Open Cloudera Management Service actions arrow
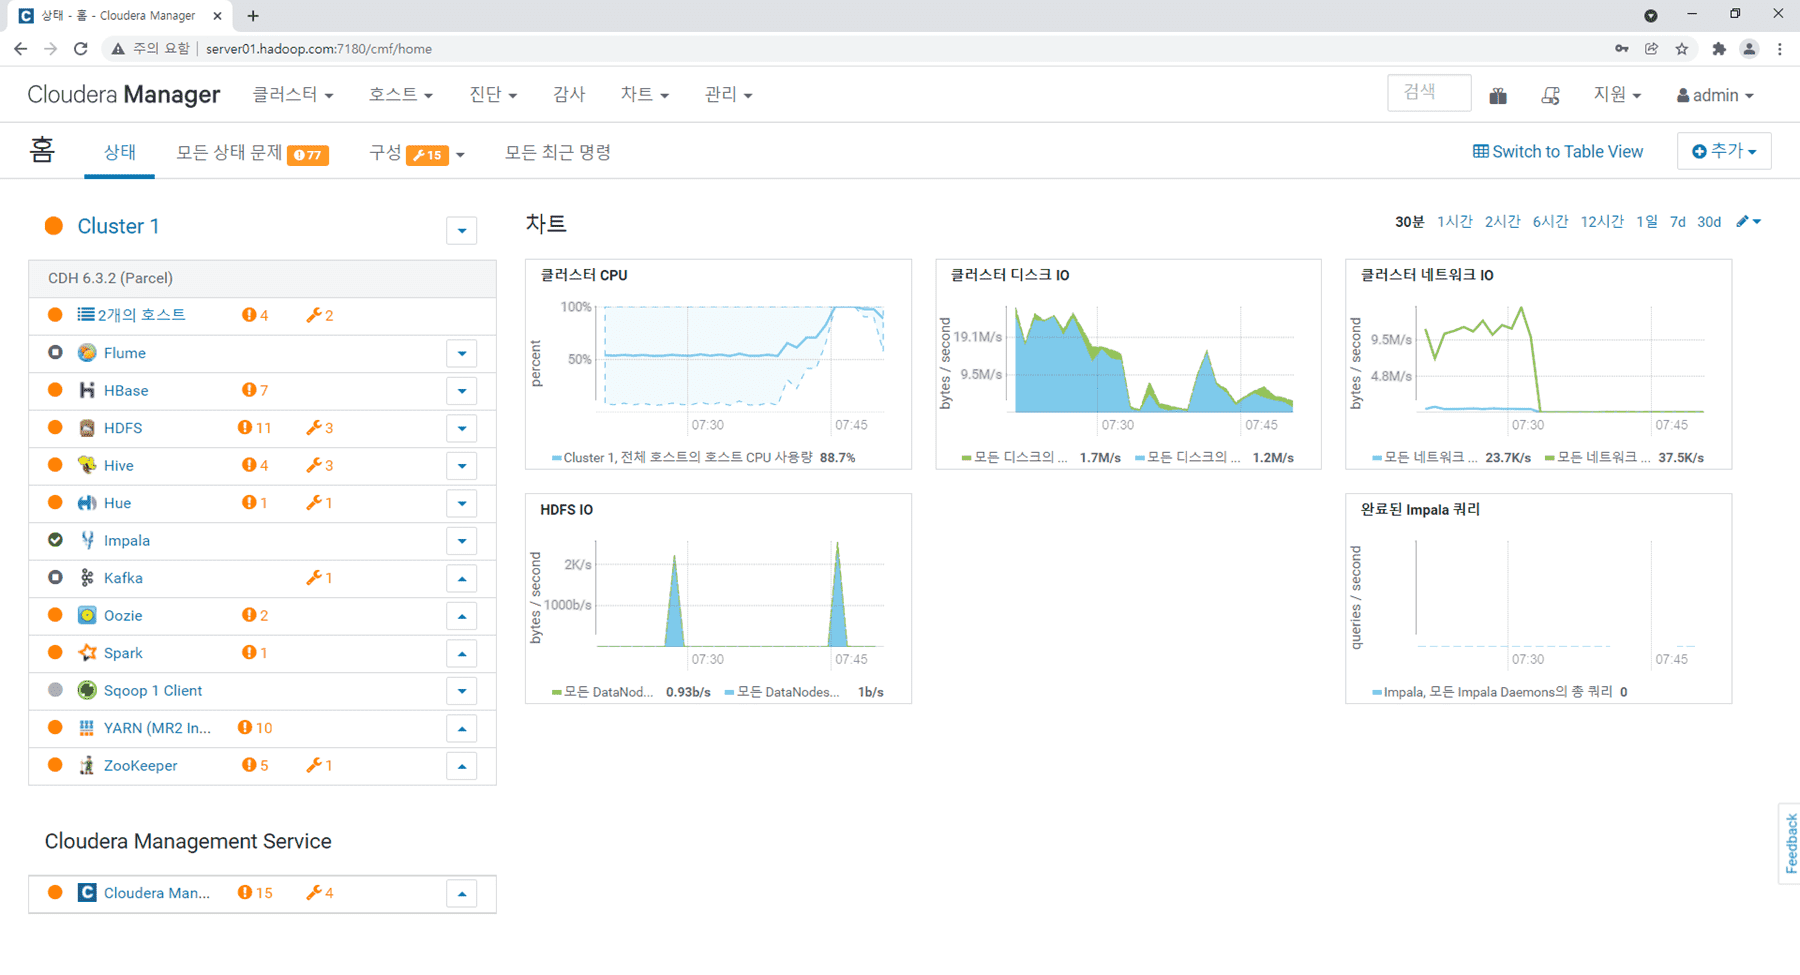This screenshot has height=975, width=1800. [x=462, y=893]
